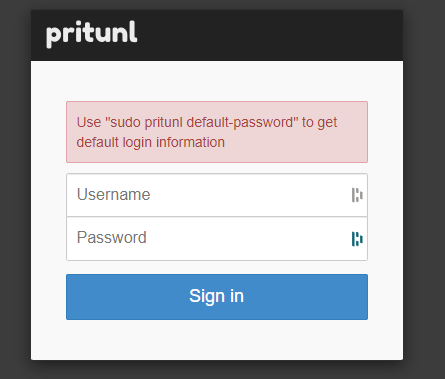Open autofill icon at right of Username box
The height and width of the screenshot is (379, 445).
[357, 195]
